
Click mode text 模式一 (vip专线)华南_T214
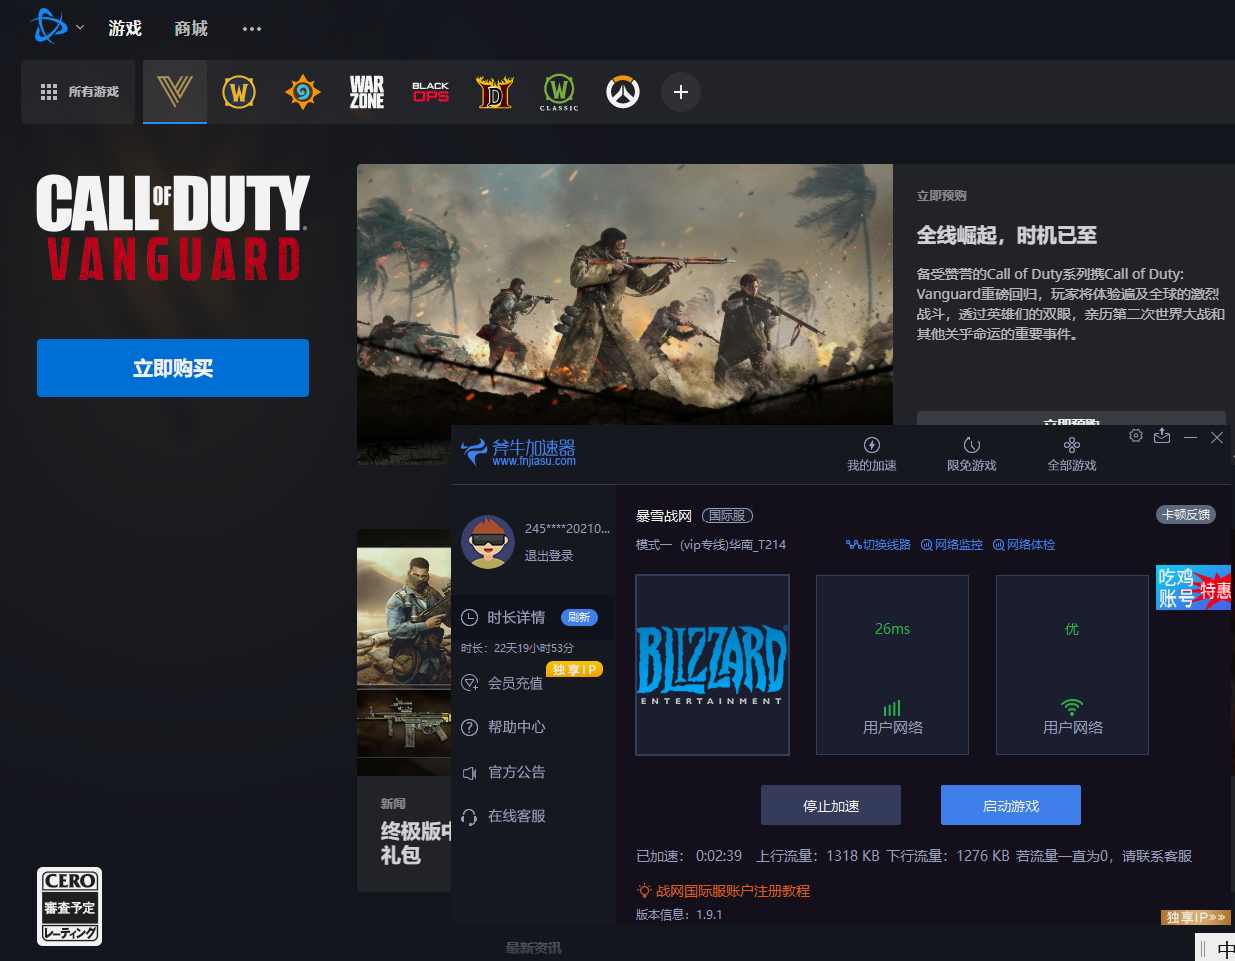pyautogui.click(x=711, y=545)
